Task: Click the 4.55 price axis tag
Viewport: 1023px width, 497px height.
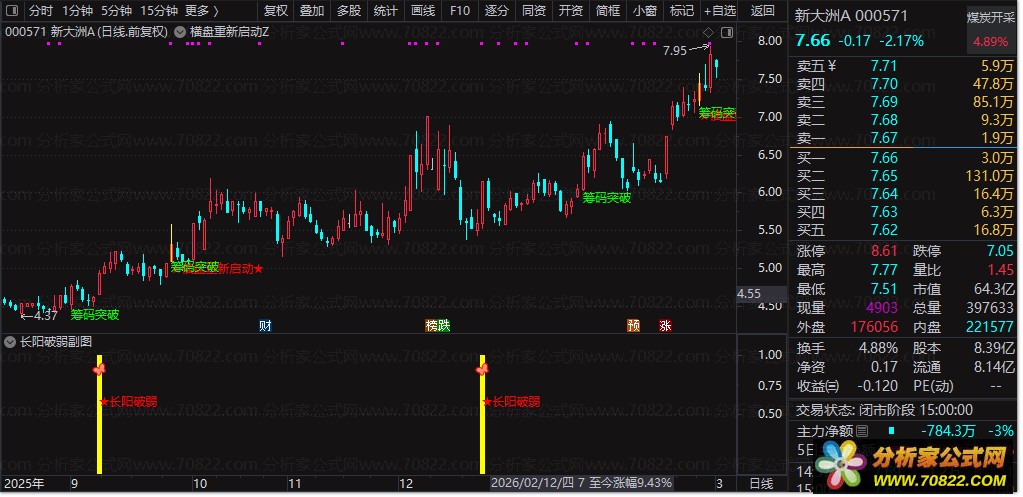Action: (x=749, y=294)
